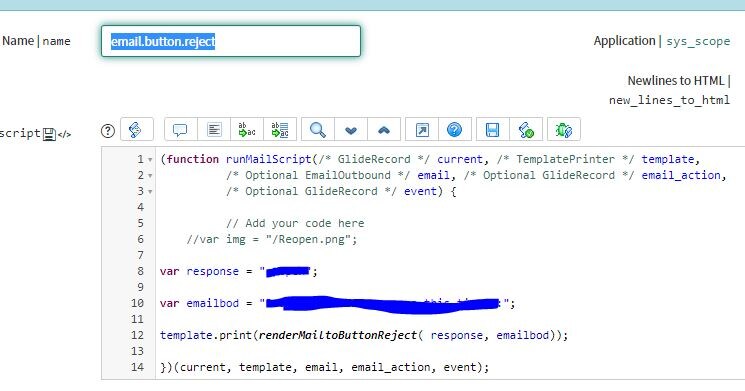The width and height of the screenshot is (745, 391).
Task: Click the save floppy disk toolbar icon
Action: click(493, 129)
